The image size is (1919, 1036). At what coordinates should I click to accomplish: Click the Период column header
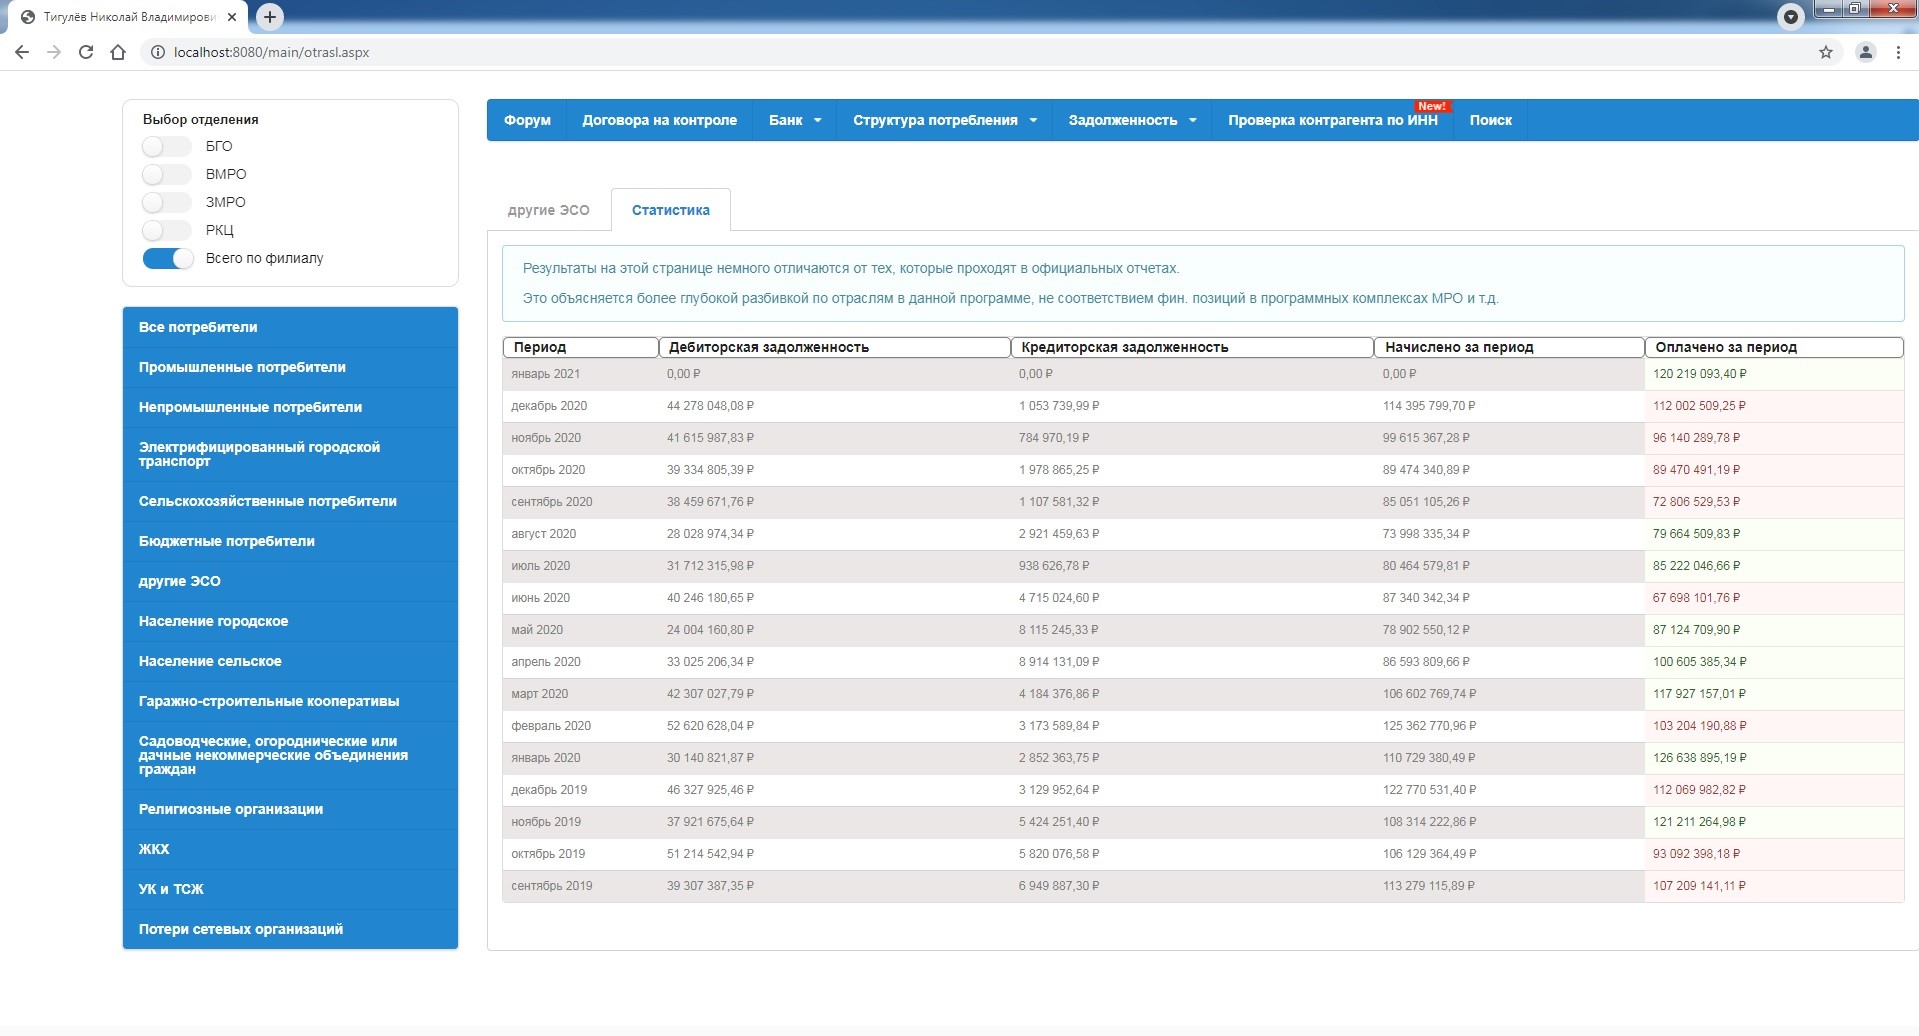pyautogui.click(x=580, y=347)
